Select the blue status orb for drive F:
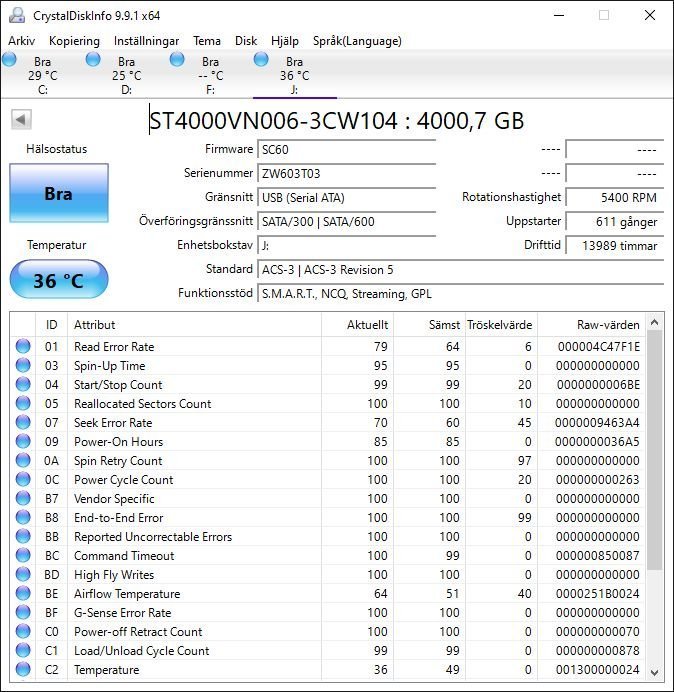Image resolution: width=674 pixels, height=692 pixels. click(177, 59)
